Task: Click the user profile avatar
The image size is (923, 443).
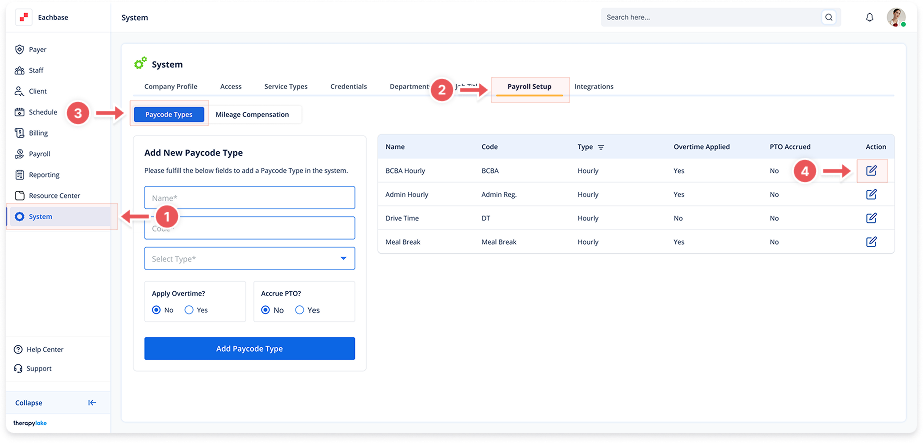Action: [896, 18]
